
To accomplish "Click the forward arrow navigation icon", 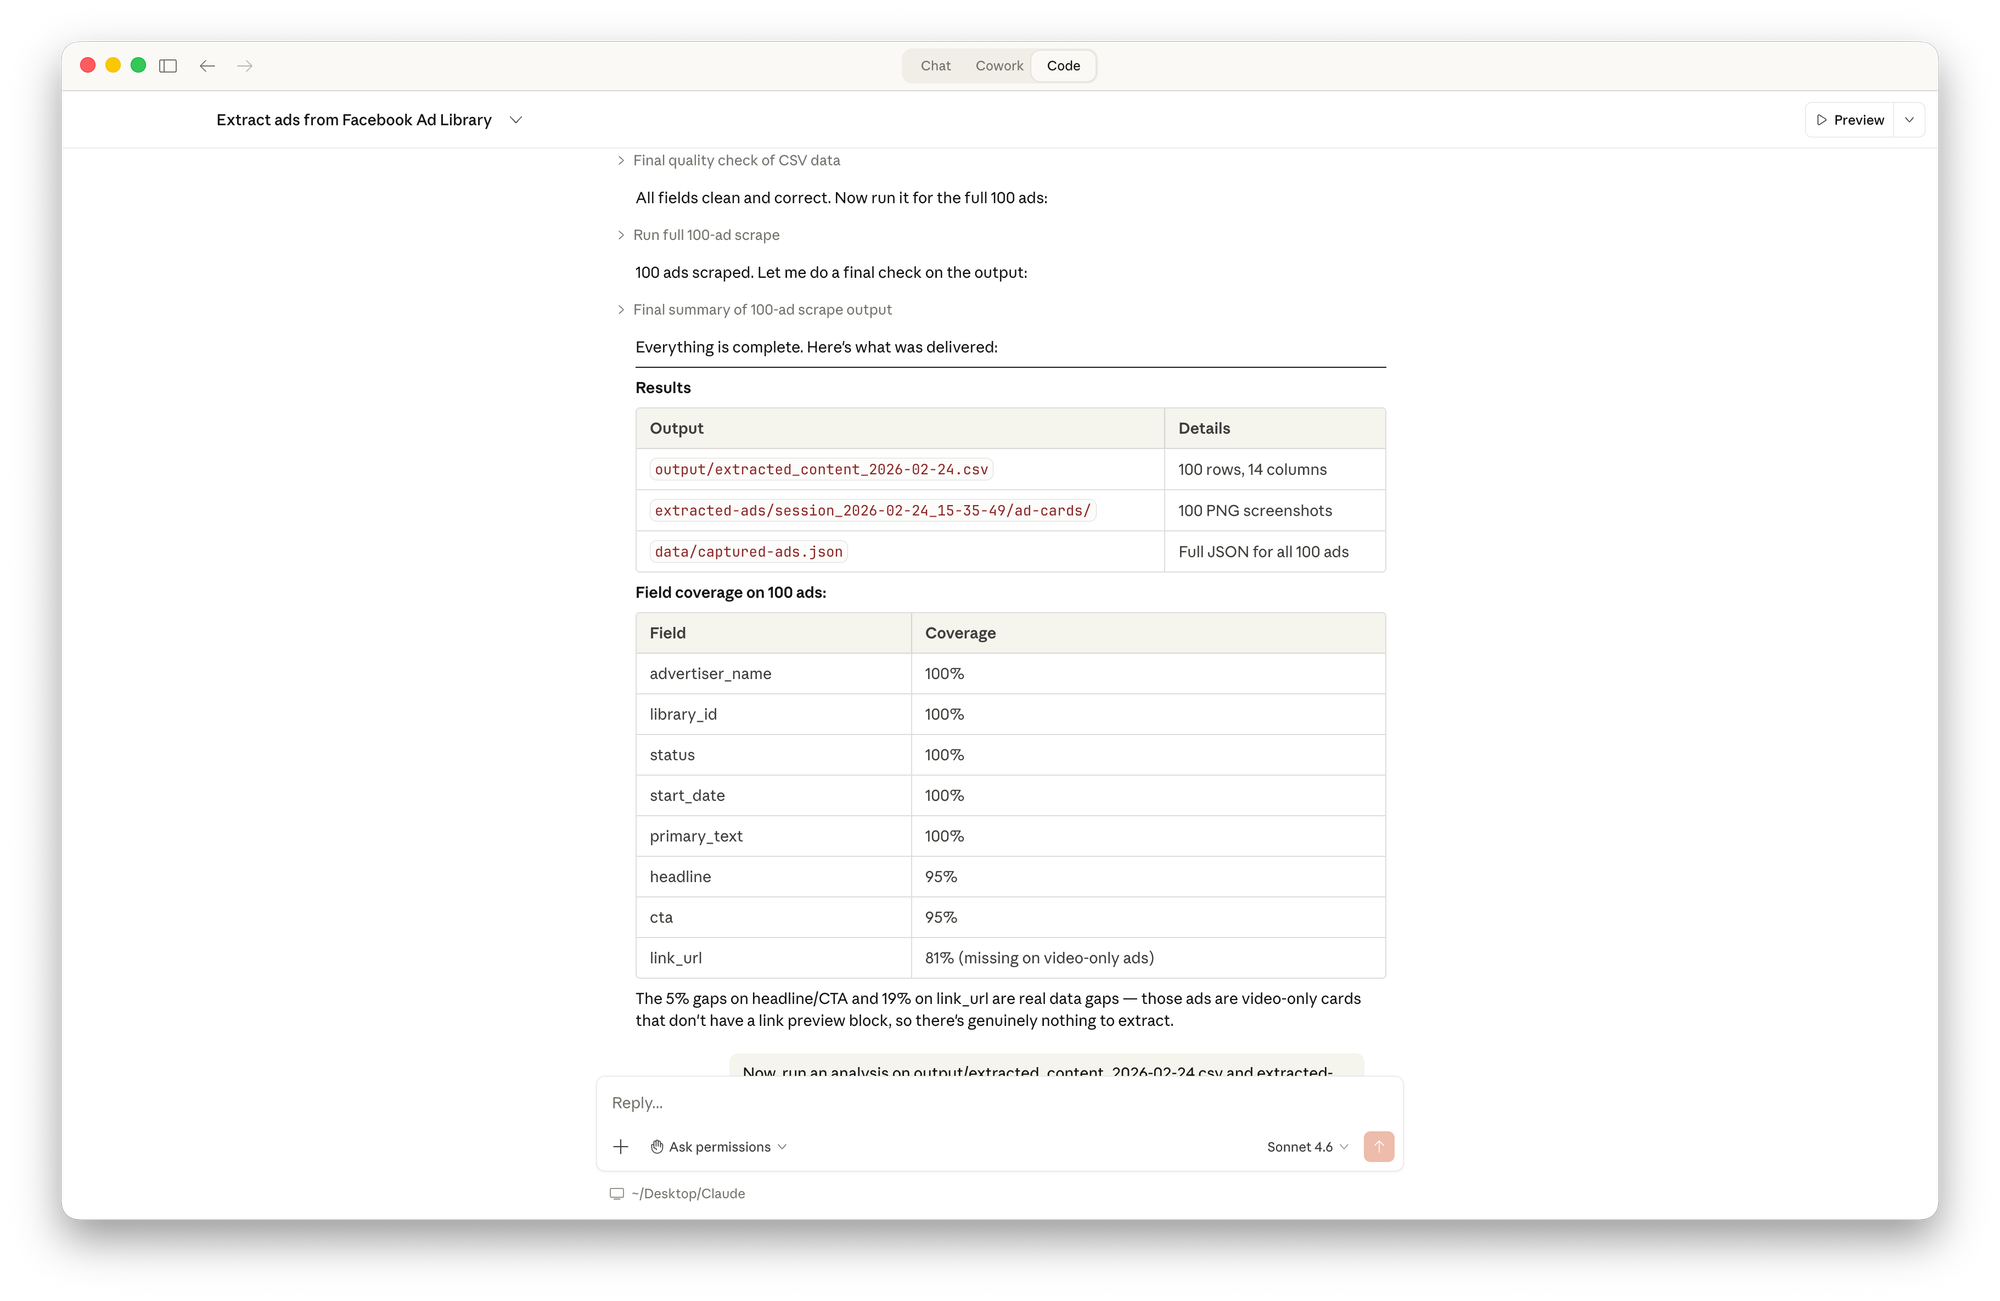I will coord(245,66).
